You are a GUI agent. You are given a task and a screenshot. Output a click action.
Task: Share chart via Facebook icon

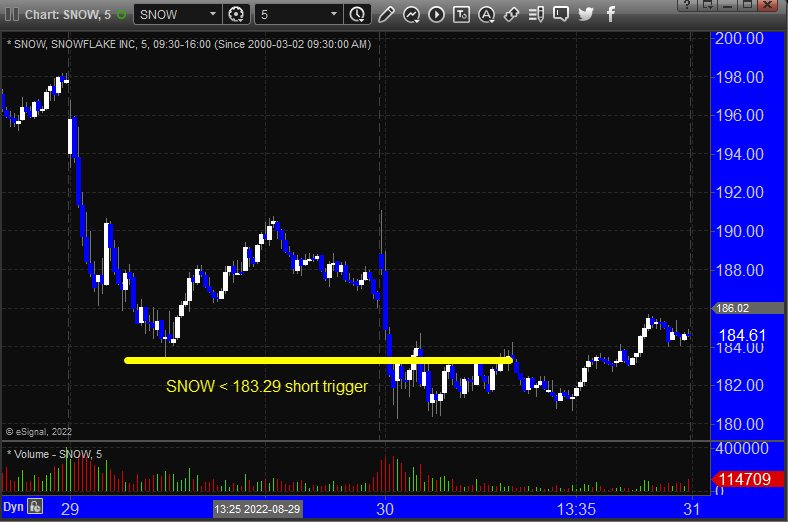click(x=611, y=14)
